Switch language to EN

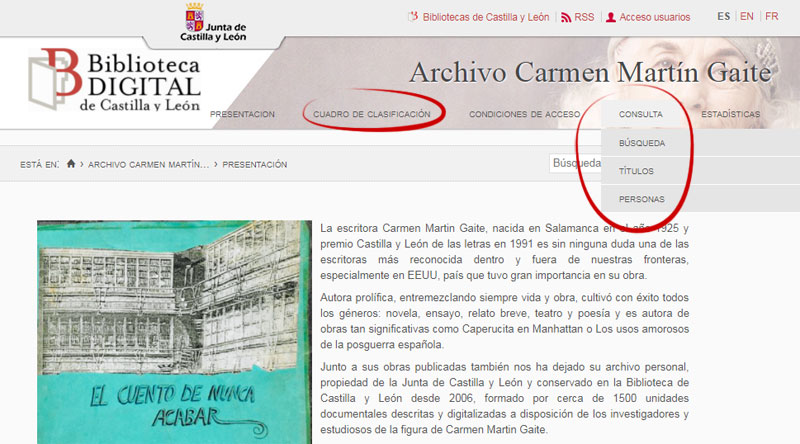click(747, 16)
